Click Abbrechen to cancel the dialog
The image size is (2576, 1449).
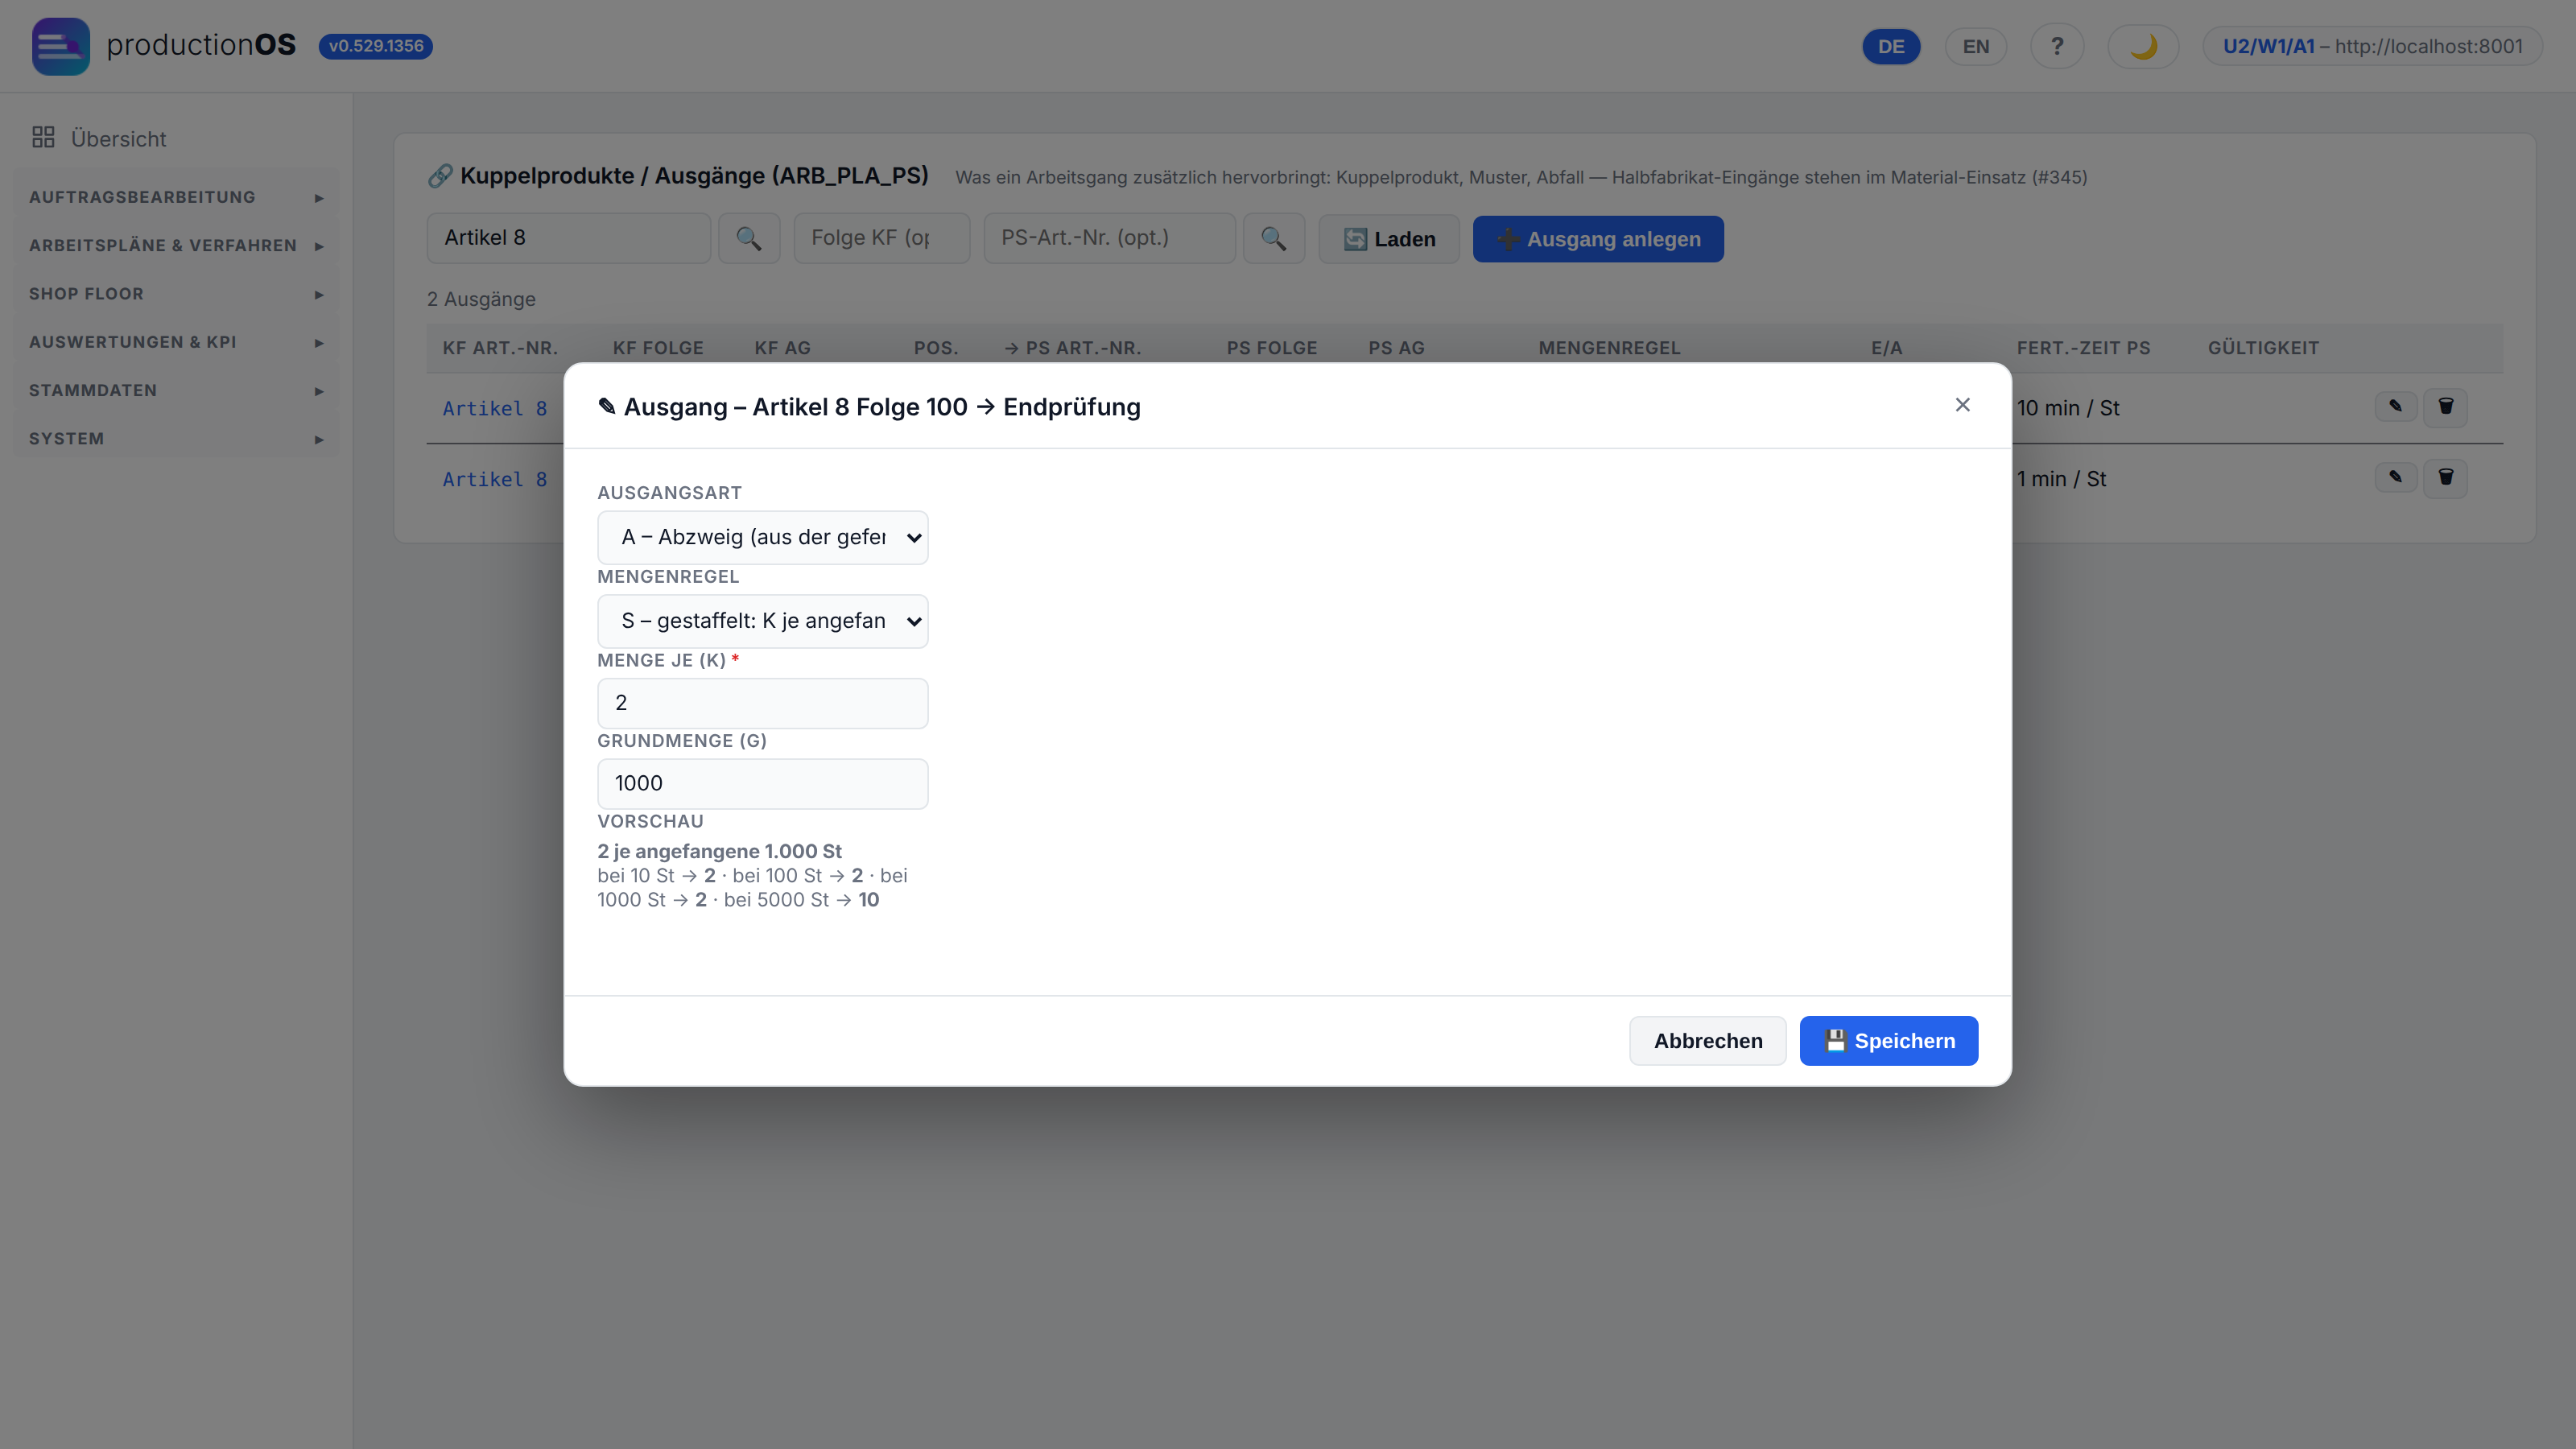[1707, 1041]
